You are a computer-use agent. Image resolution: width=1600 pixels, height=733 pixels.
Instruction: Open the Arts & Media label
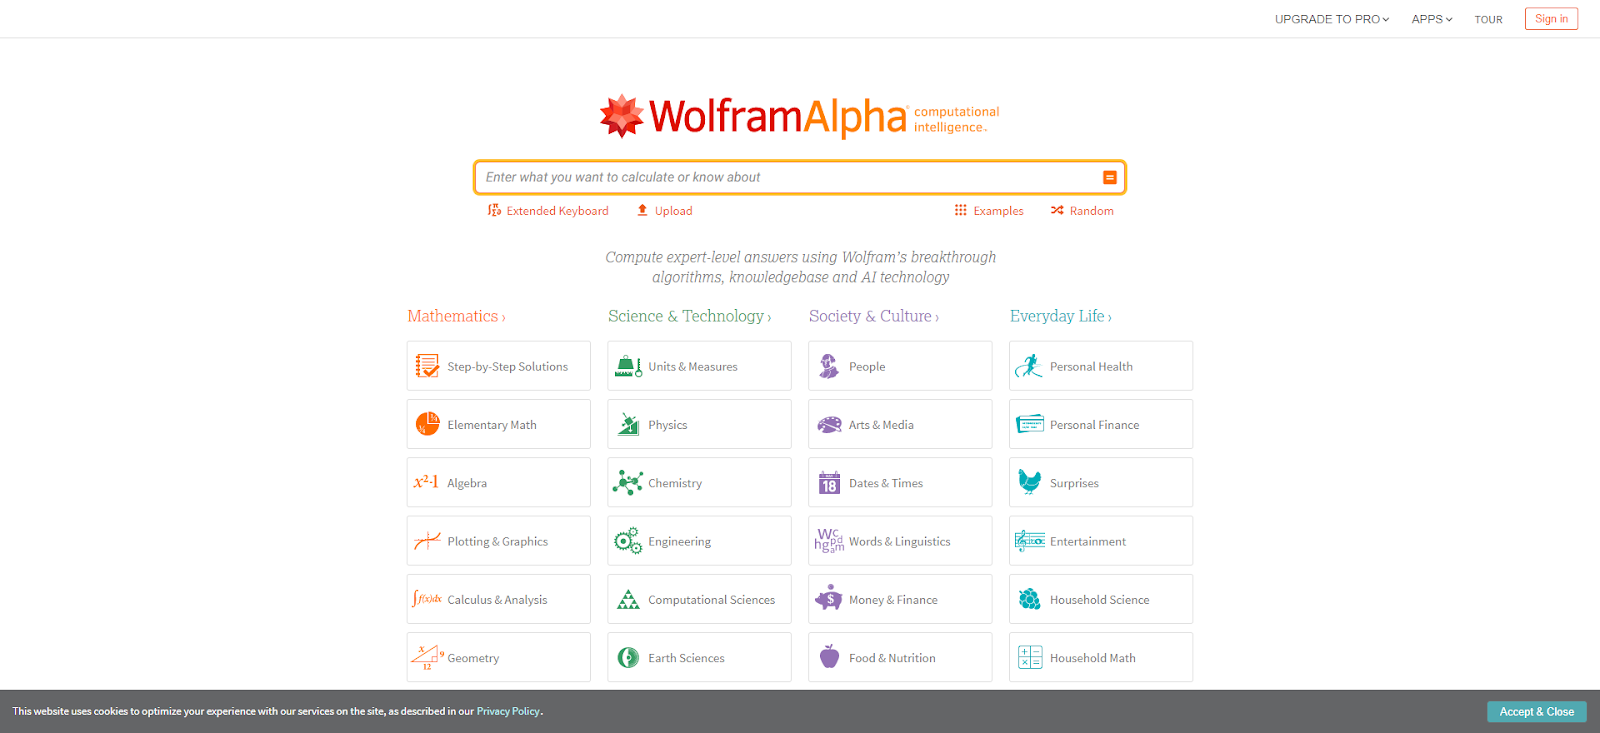coord(881,425)
